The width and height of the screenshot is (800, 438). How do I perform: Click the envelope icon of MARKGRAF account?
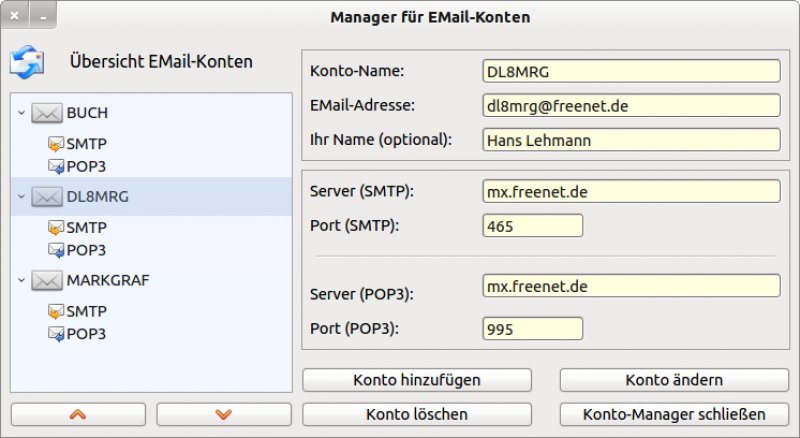(47, 281)
